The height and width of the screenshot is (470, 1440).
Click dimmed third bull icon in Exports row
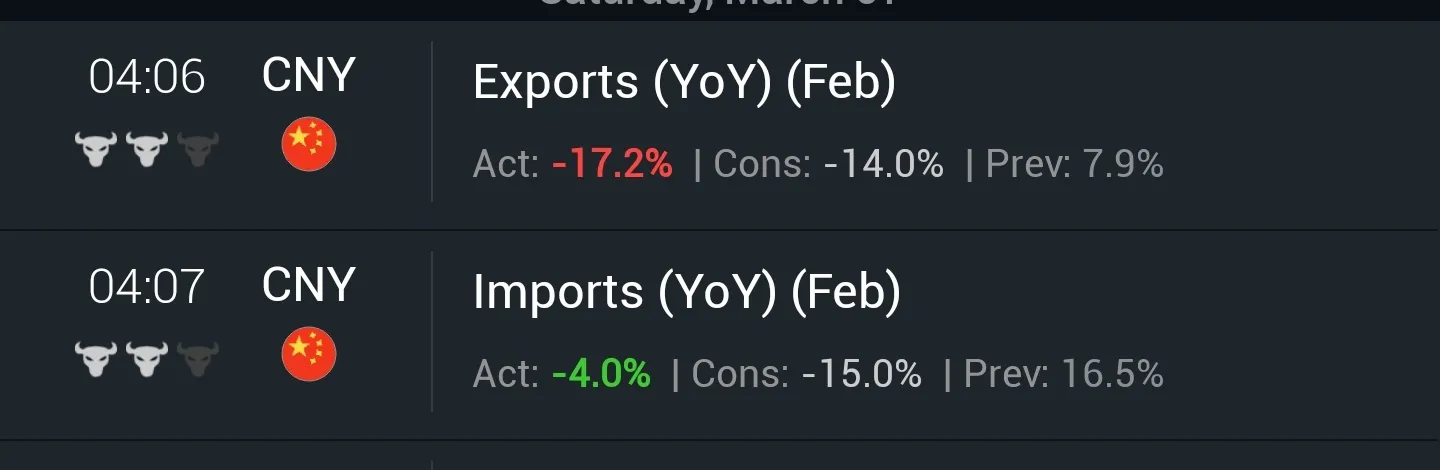coord(198,150)
